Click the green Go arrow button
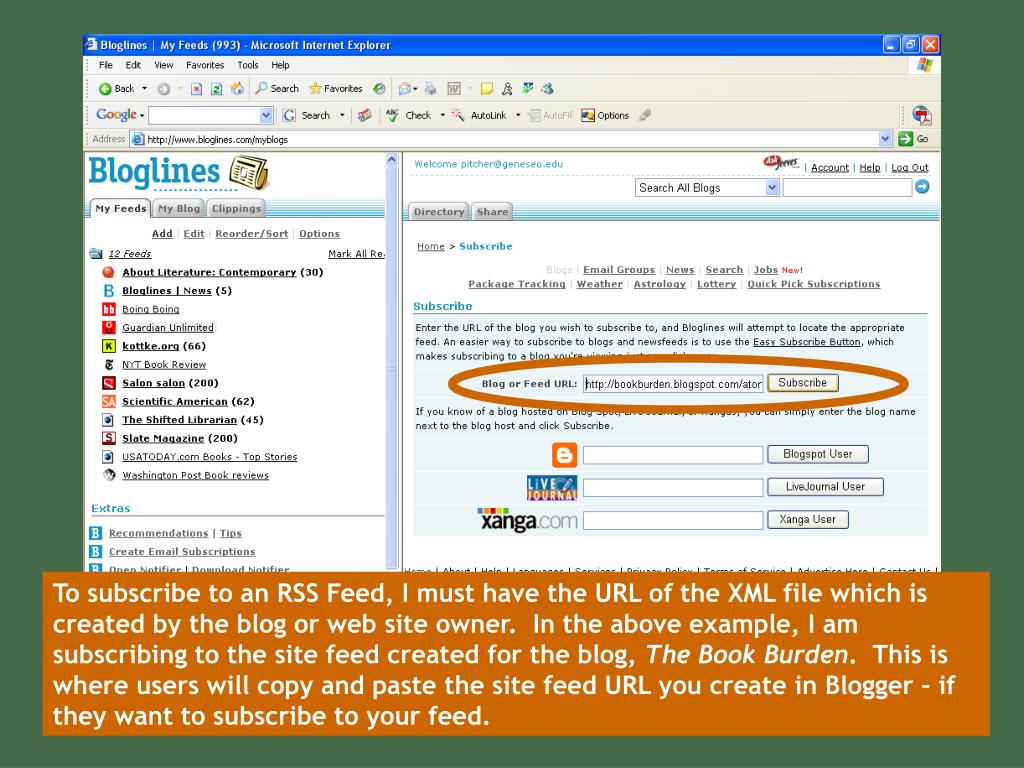Image resolution: width=1024 pixels, height=768 pixels. 905,138
